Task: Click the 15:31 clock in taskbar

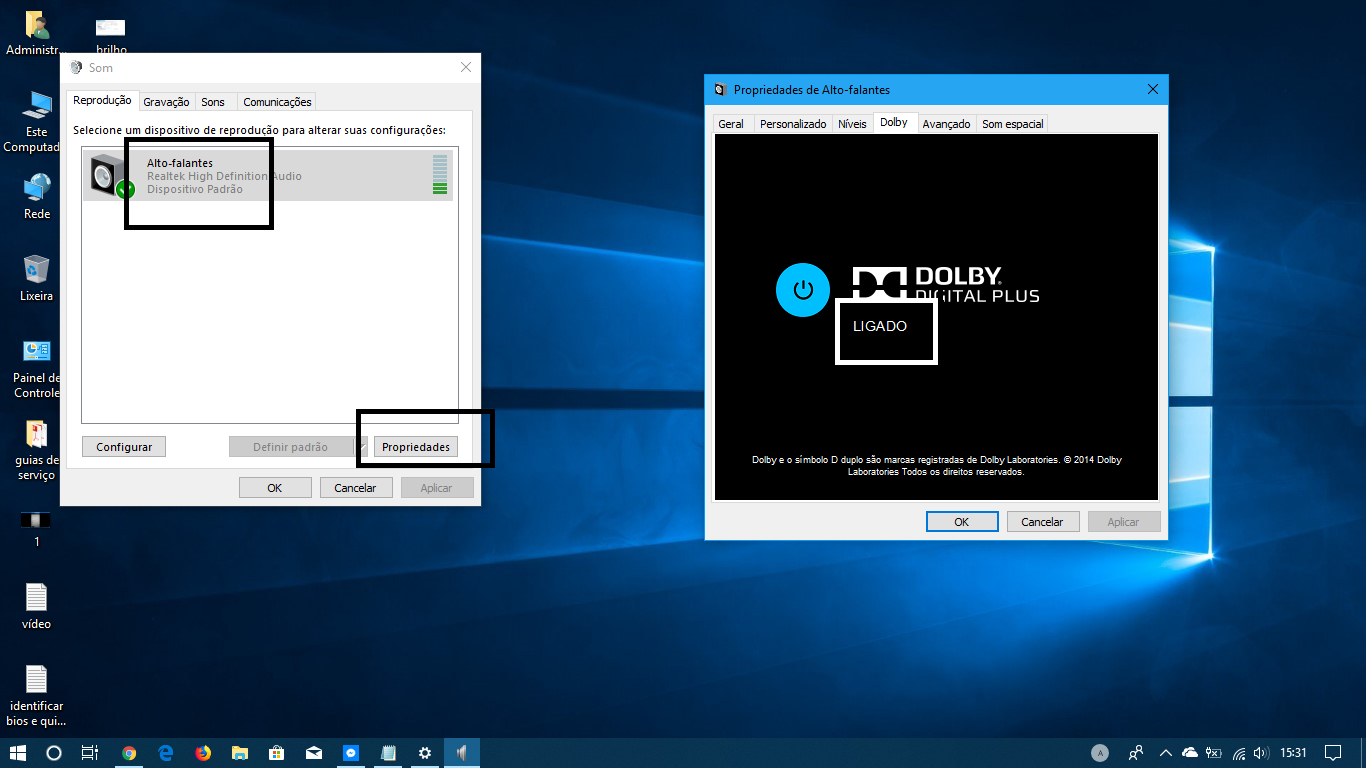Action: (1293, 753)
